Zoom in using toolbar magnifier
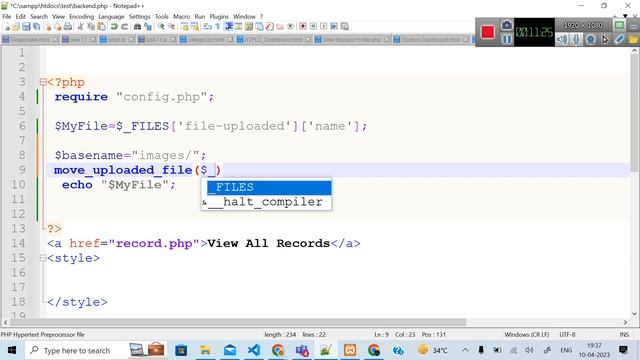Screen dimensions: 640x360 [161, 27]
